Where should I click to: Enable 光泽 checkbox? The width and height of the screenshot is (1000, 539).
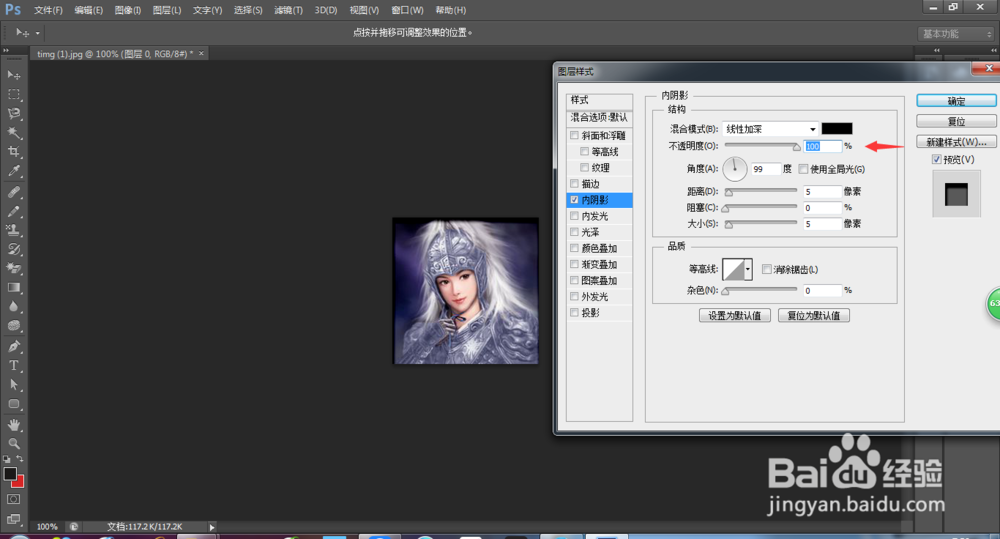(574, 232)
